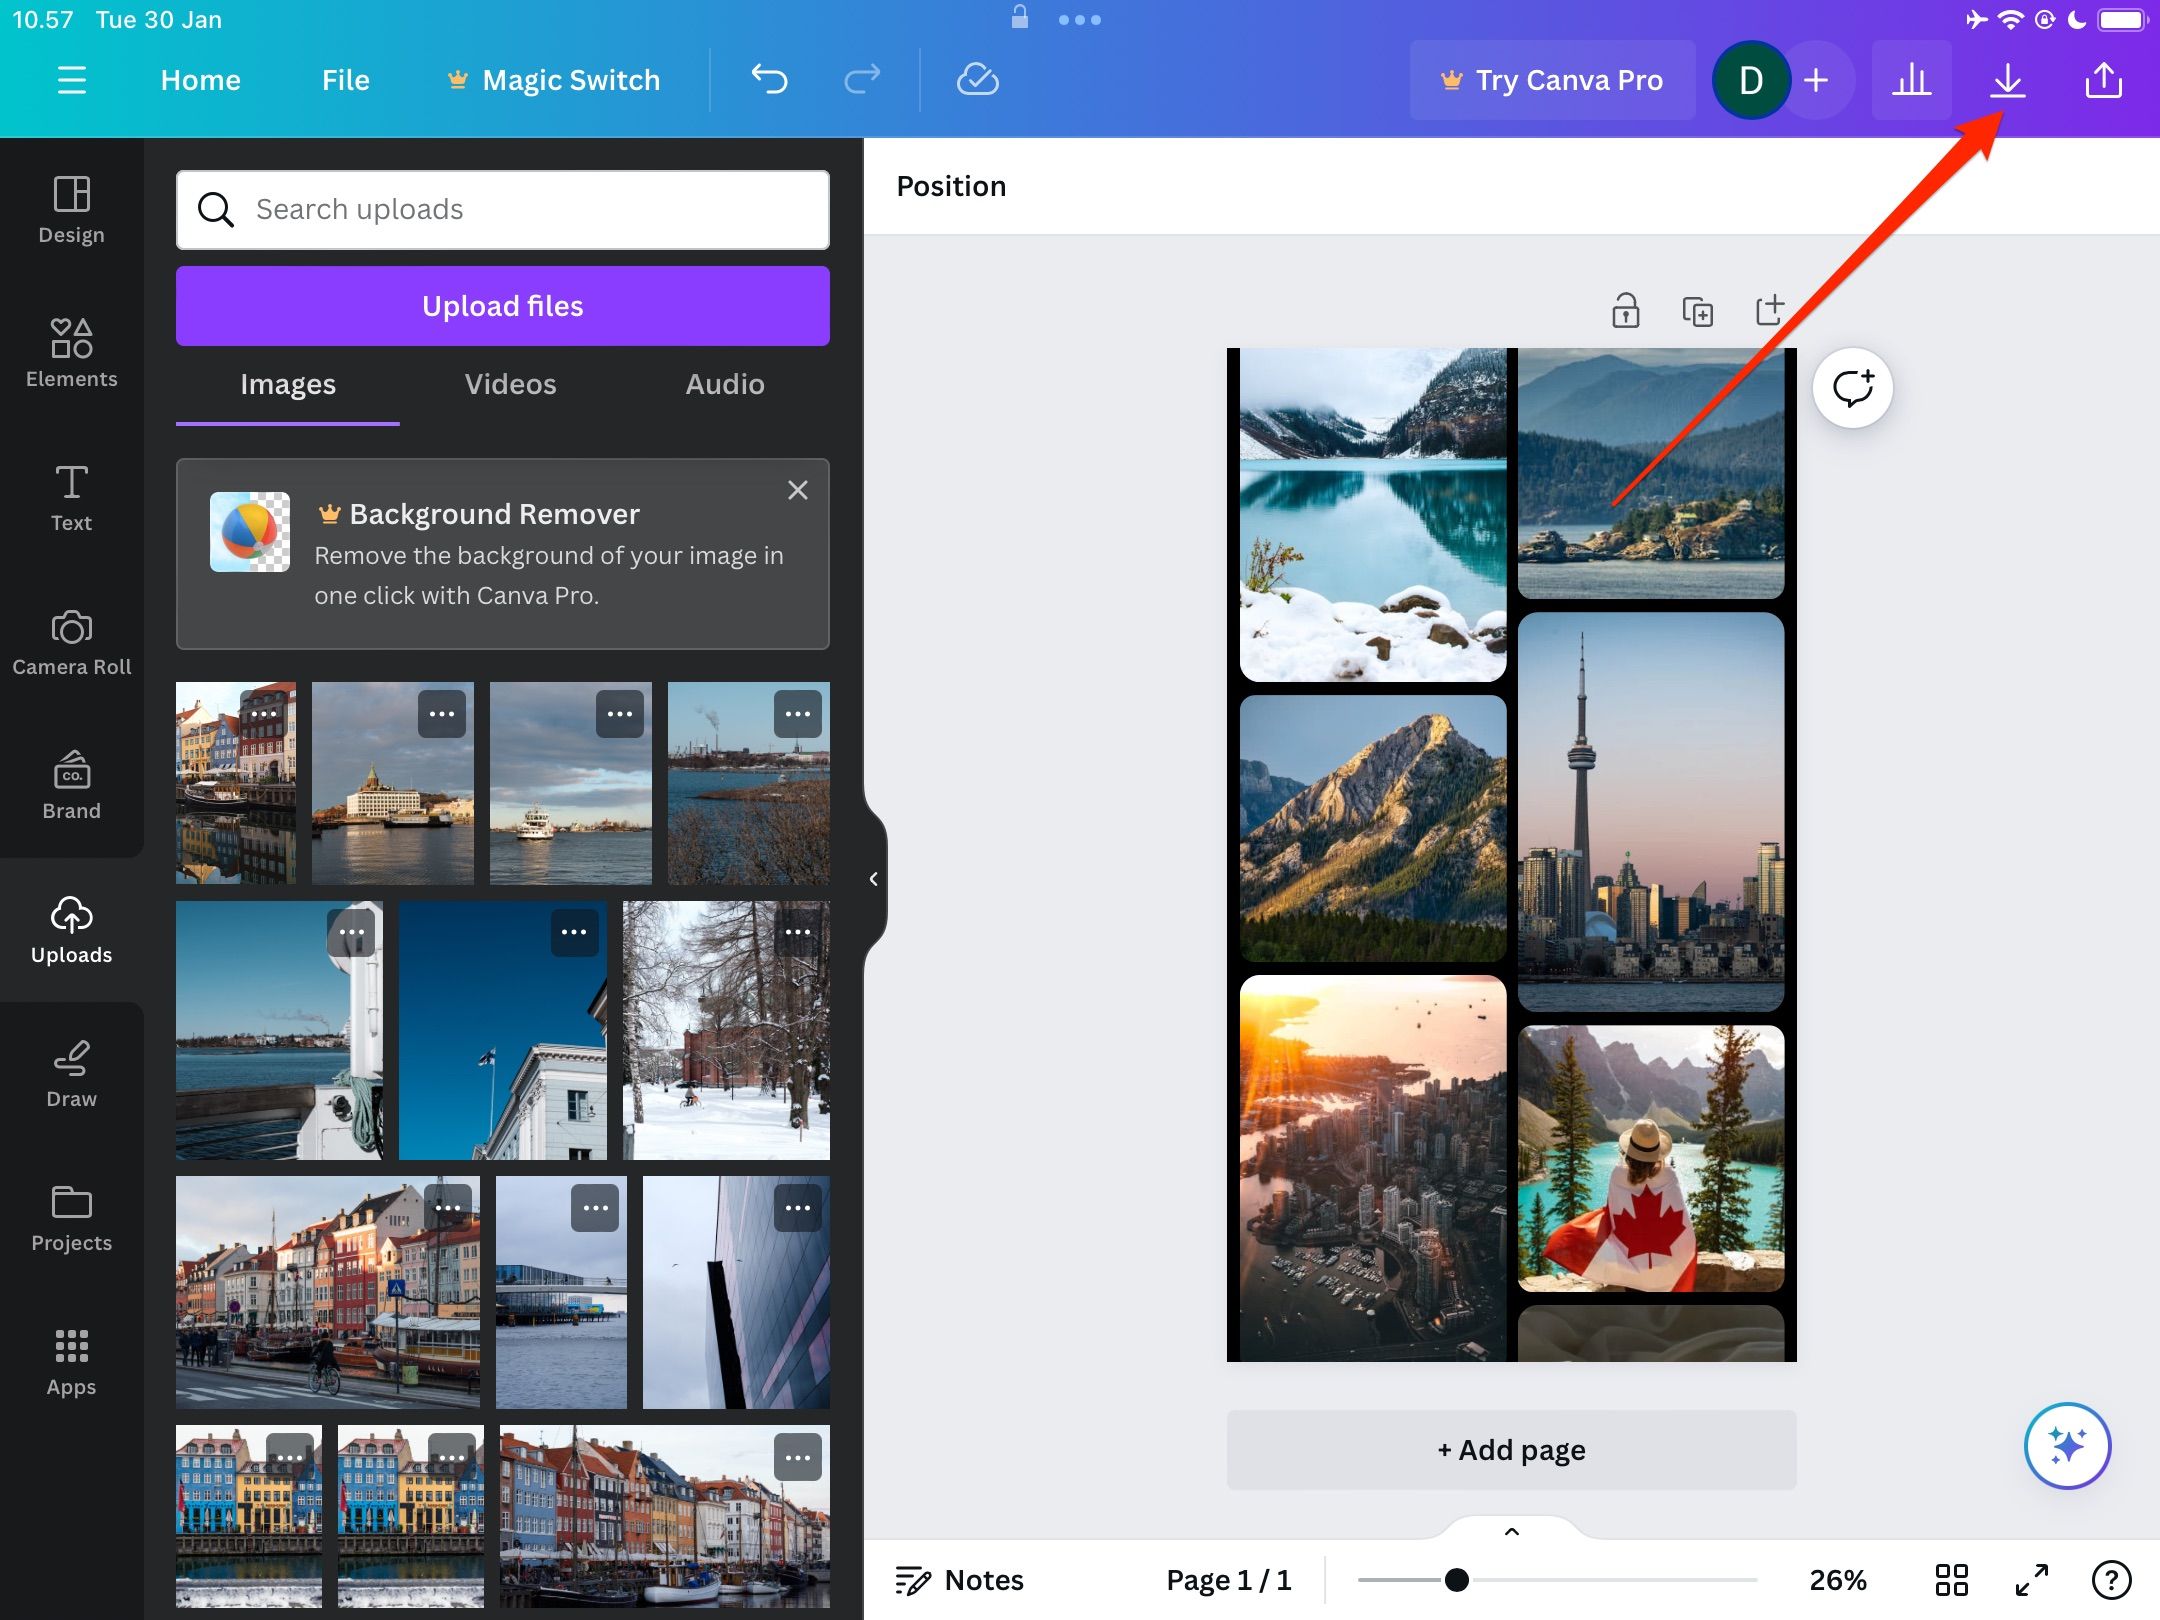Open the Camera Roll panel
2160x1620 pixels.
click(x=71, y=642)
